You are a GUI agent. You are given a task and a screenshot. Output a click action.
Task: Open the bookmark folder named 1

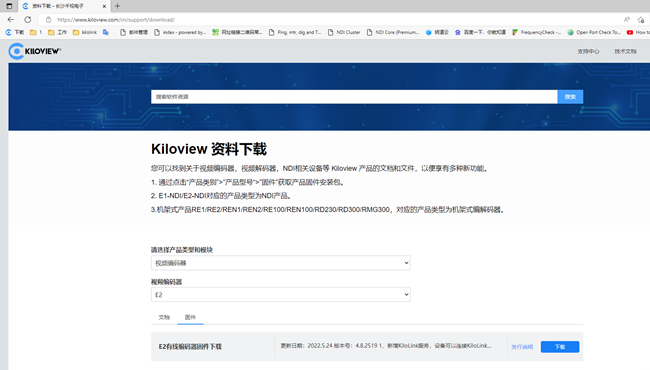[x=36, y=32]
